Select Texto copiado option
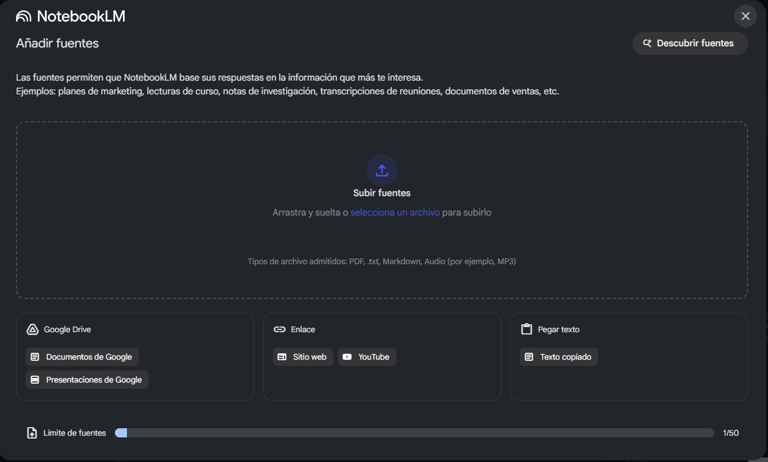768x462 pixels. (559, 357)
